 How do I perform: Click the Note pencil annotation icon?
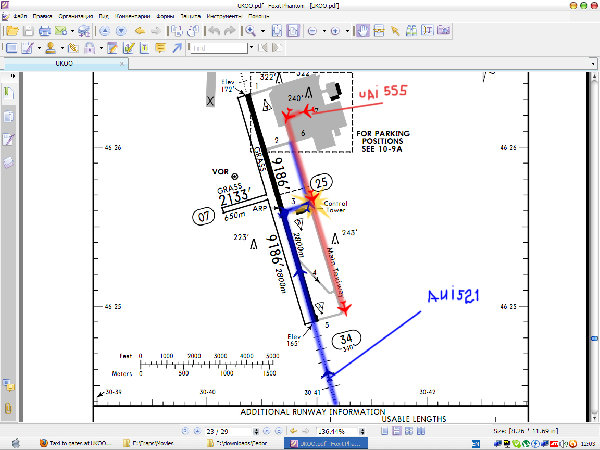point(112,48)
